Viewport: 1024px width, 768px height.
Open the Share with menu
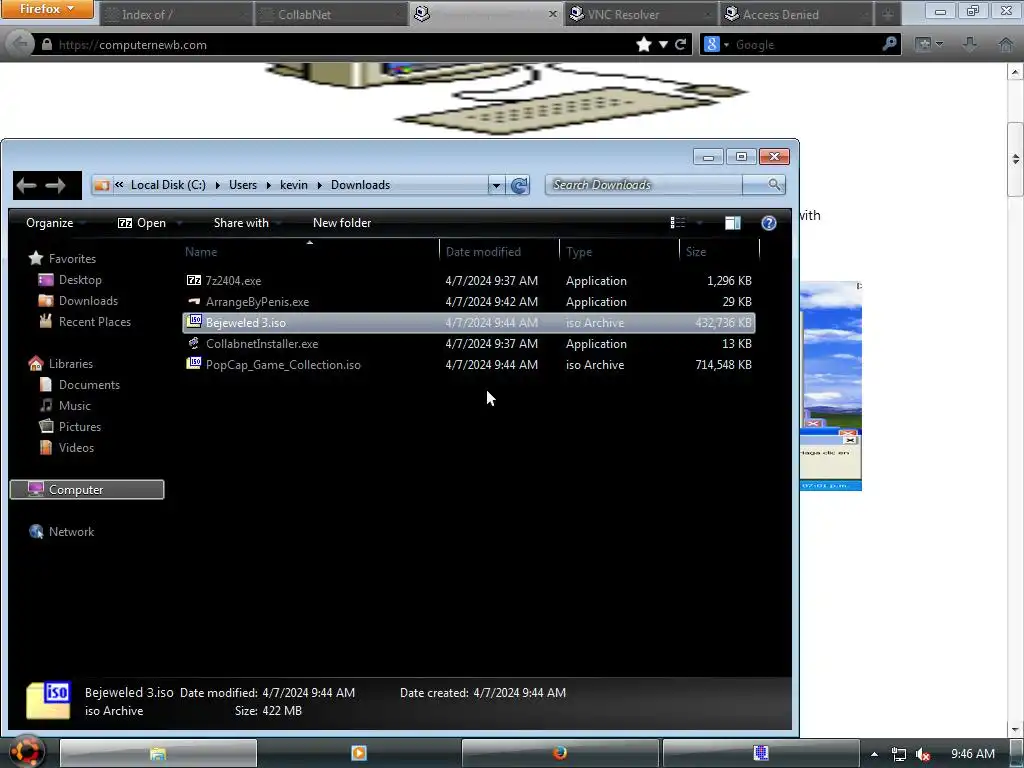[x=241, y=223]
